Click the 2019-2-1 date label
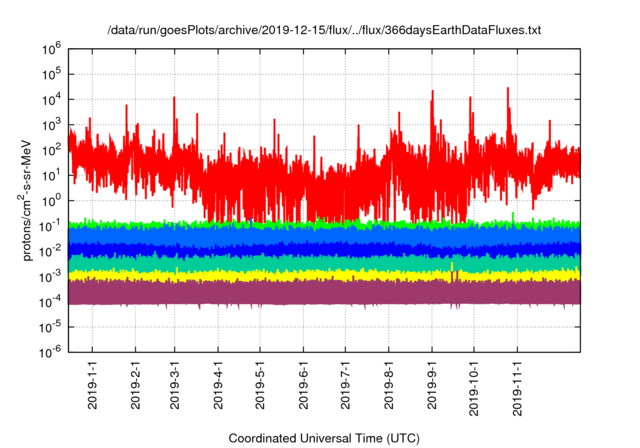Image resolution: width=640 pixels, height=448 pixels. tap(136, 385)
